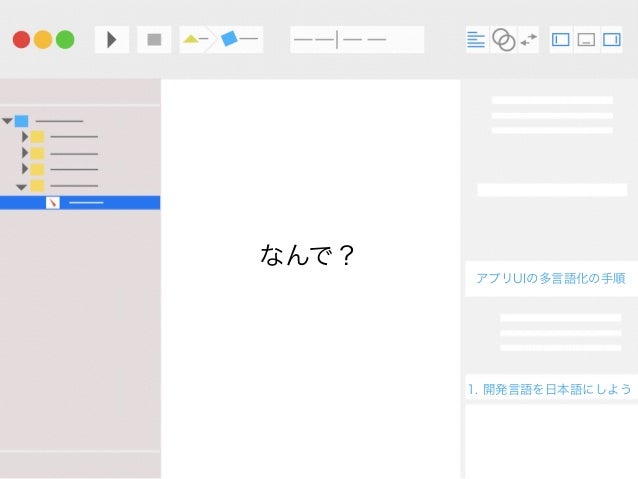Select the highlighted Swift file row
The image size is (638, 479).
tap(80, 203)
